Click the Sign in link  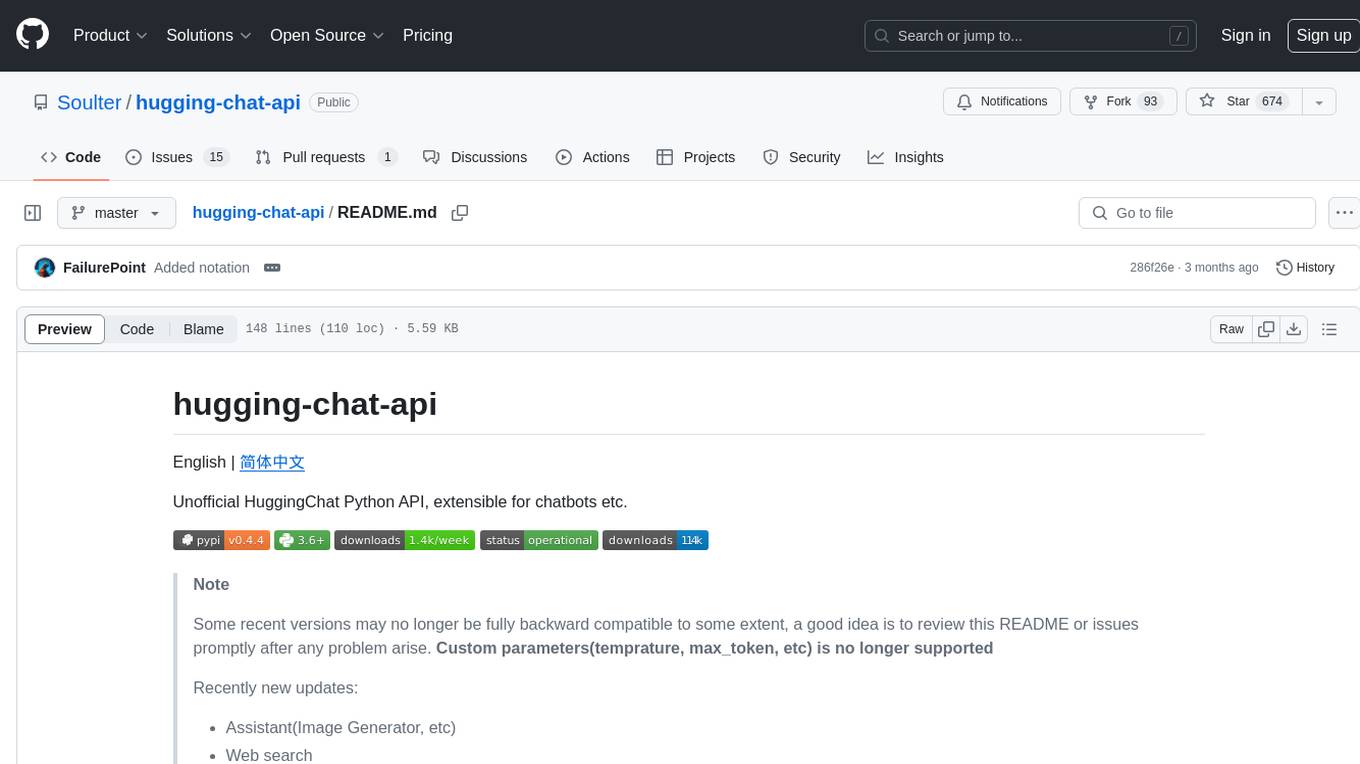1245,35
